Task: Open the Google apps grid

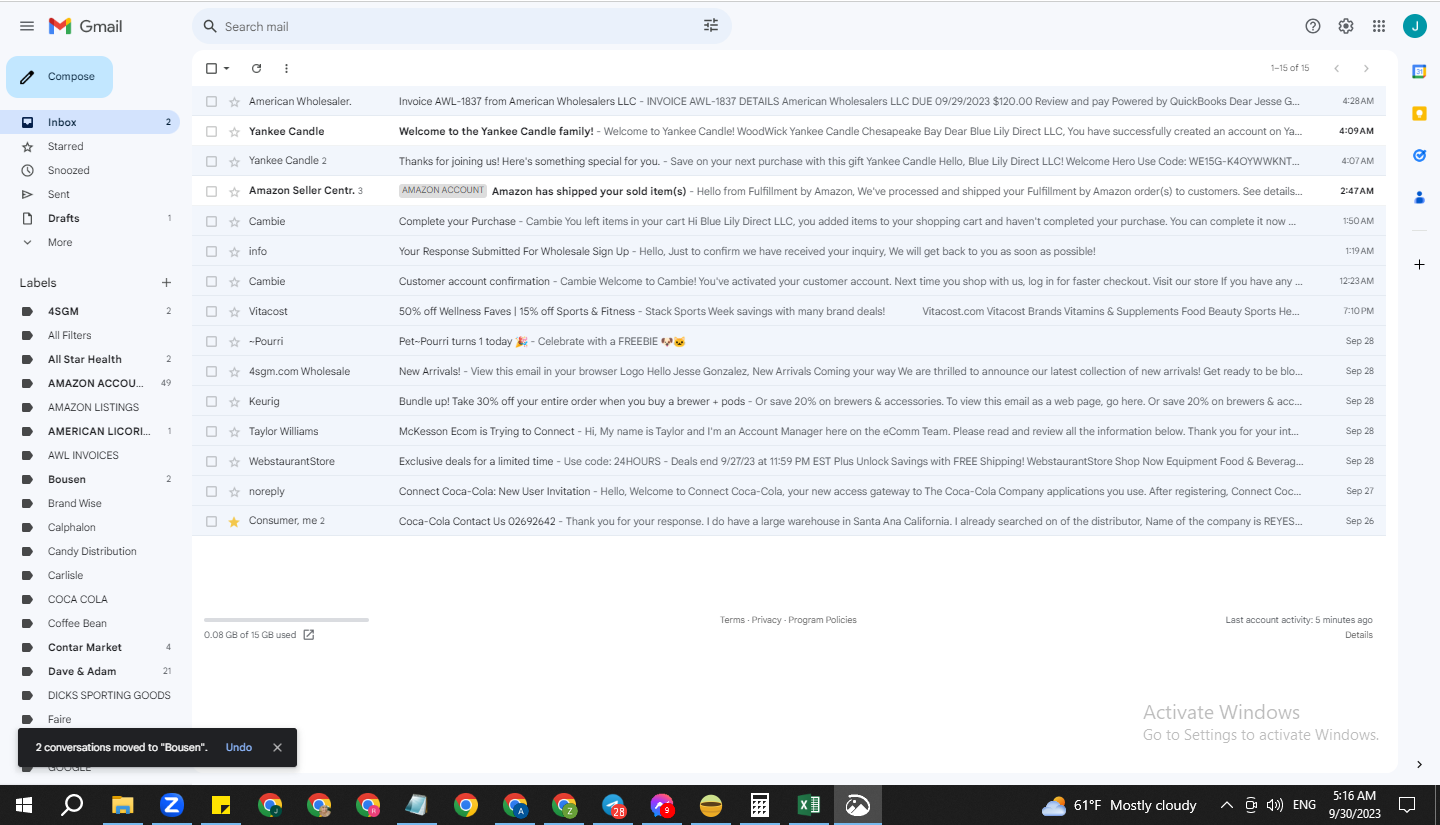Action: pos(1379,26)
